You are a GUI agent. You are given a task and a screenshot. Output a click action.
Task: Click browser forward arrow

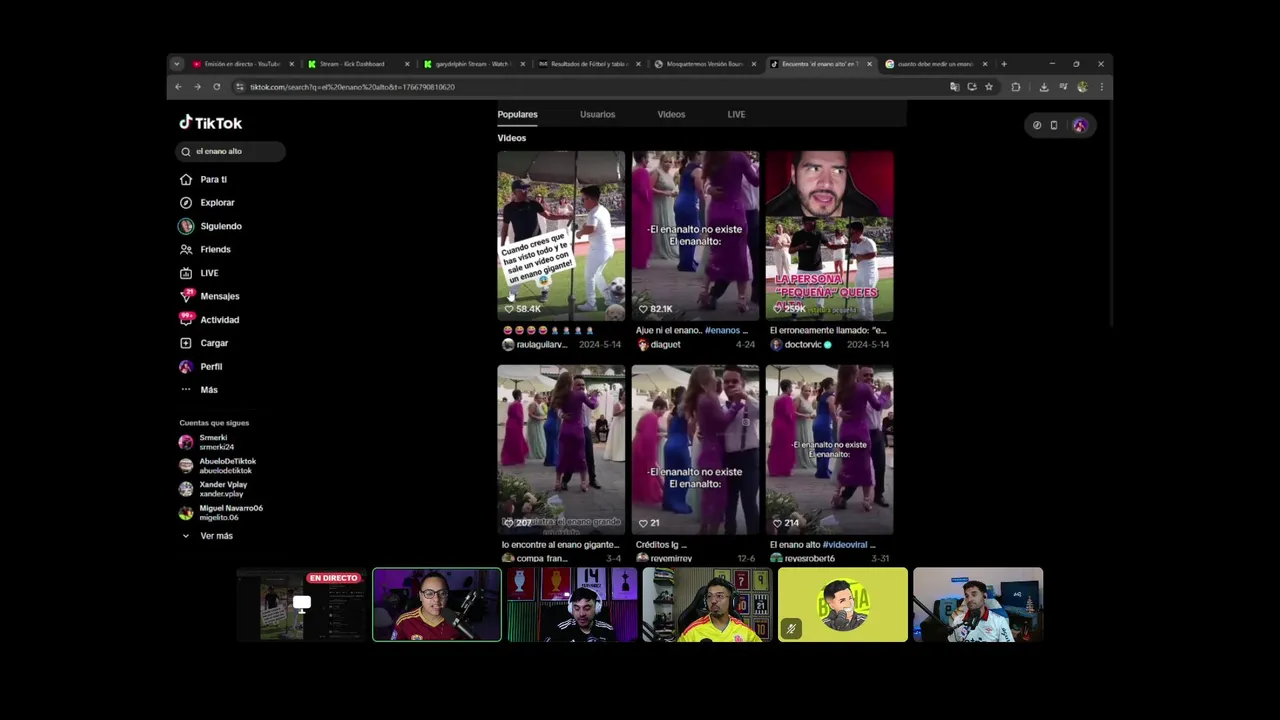[197, 87]
